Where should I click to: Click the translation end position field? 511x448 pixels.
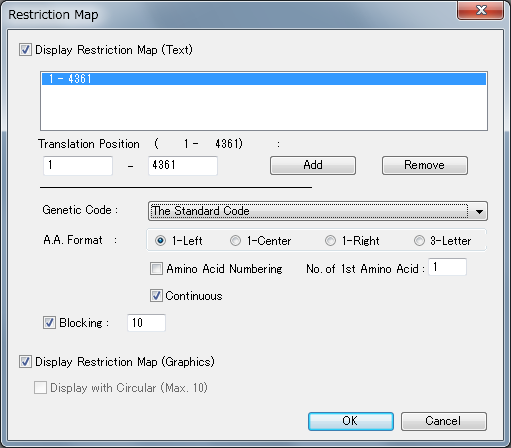[x=183, y=165]
